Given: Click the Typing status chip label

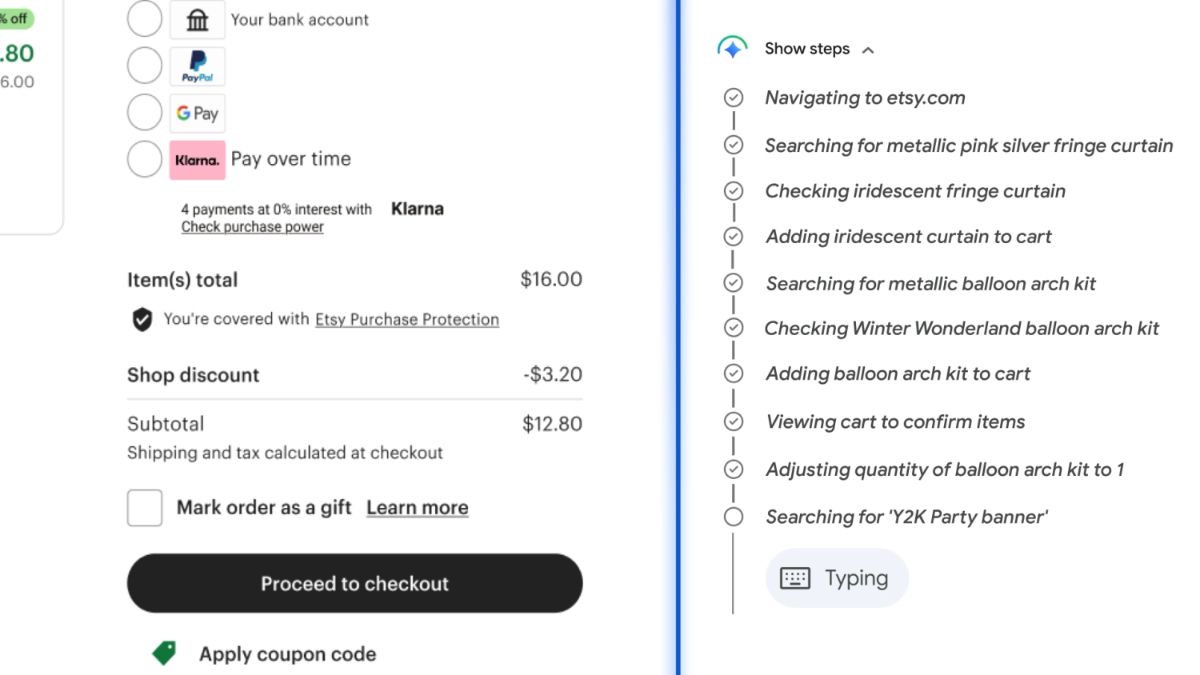Looking at the screenshot, I should coord(856,578).
